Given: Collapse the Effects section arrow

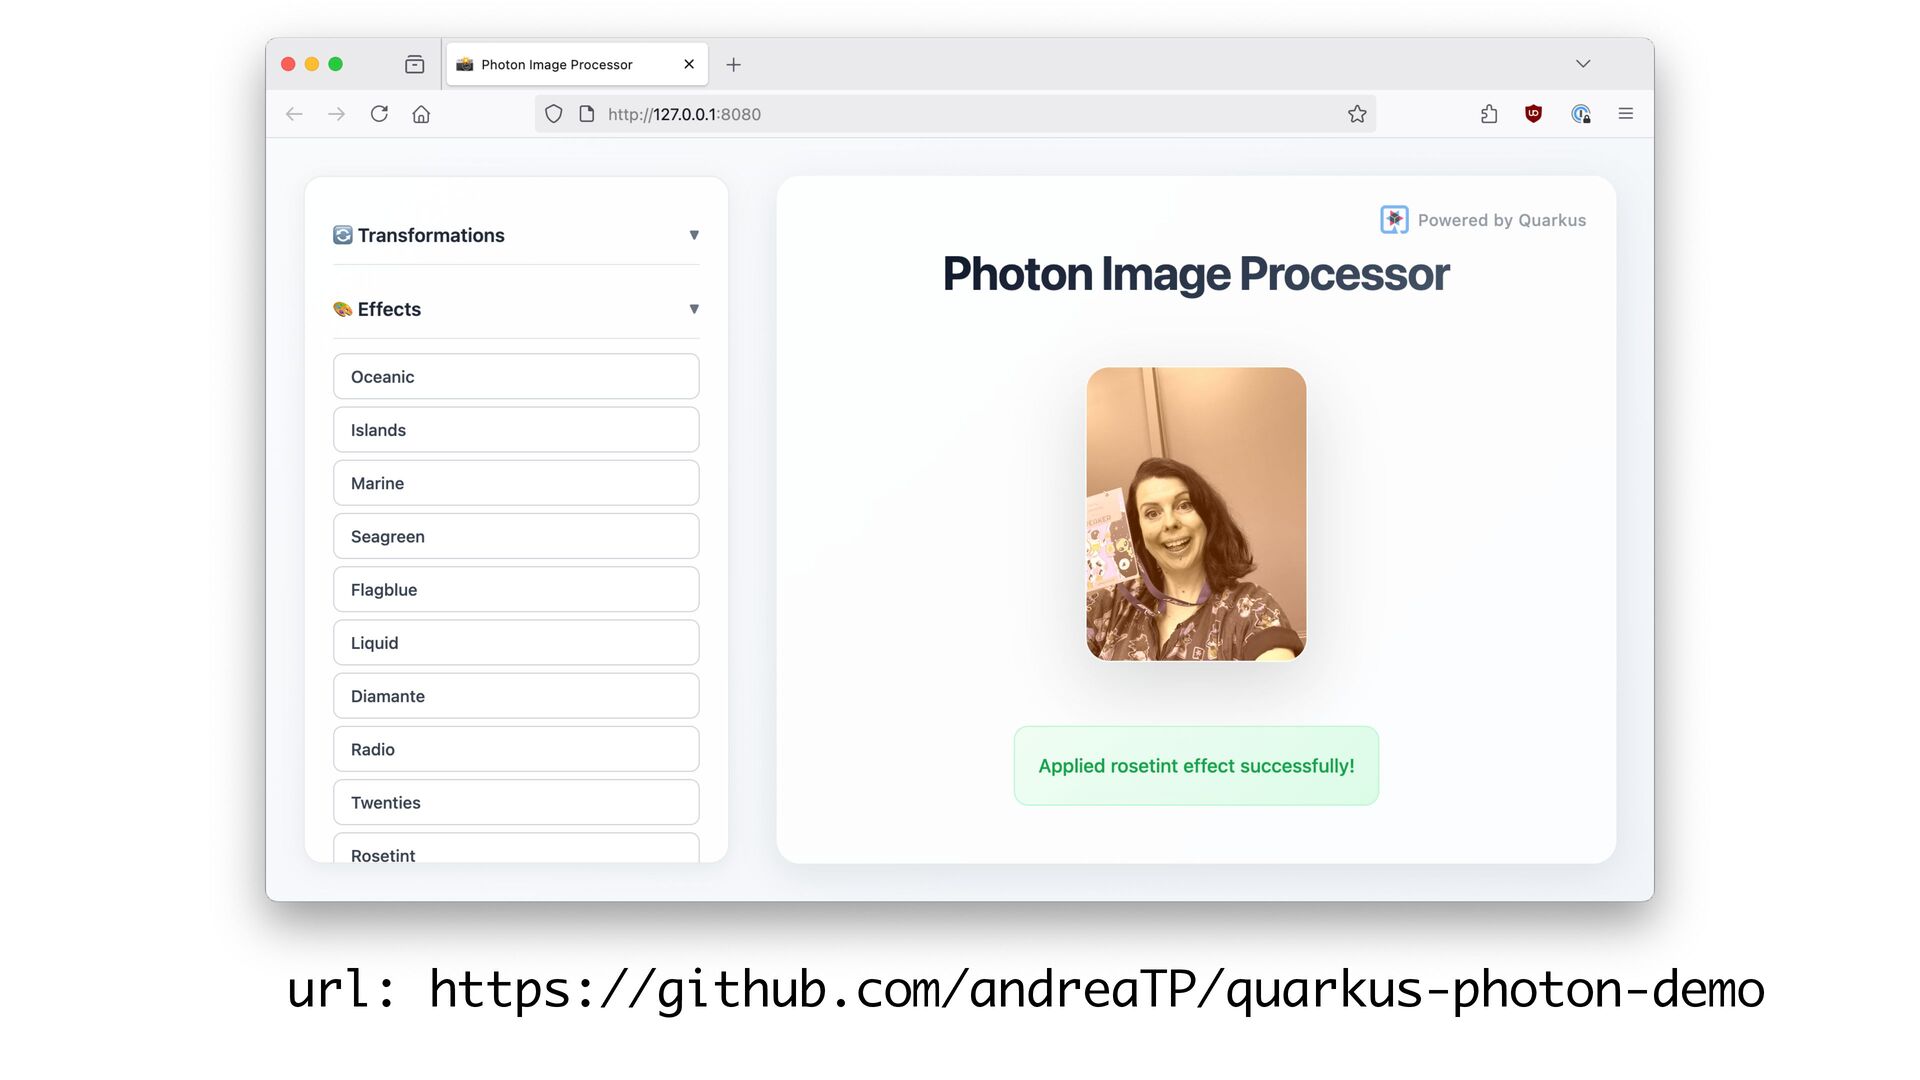Looking at the screenshot, I should 693,309.
